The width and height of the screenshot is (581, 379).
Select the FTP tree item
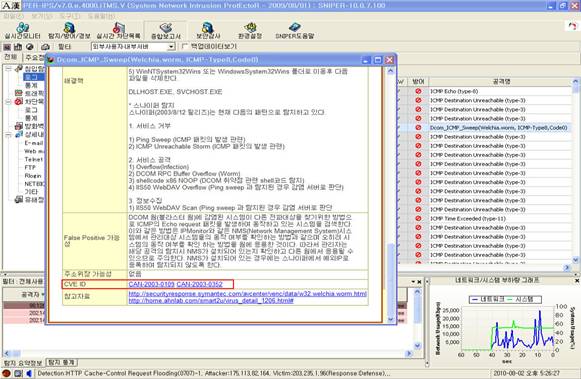(30, 167)
